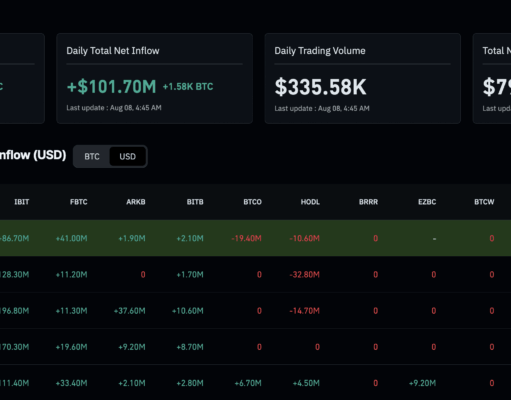Click the +2.10M BITB cell in highlighted row

190,238
